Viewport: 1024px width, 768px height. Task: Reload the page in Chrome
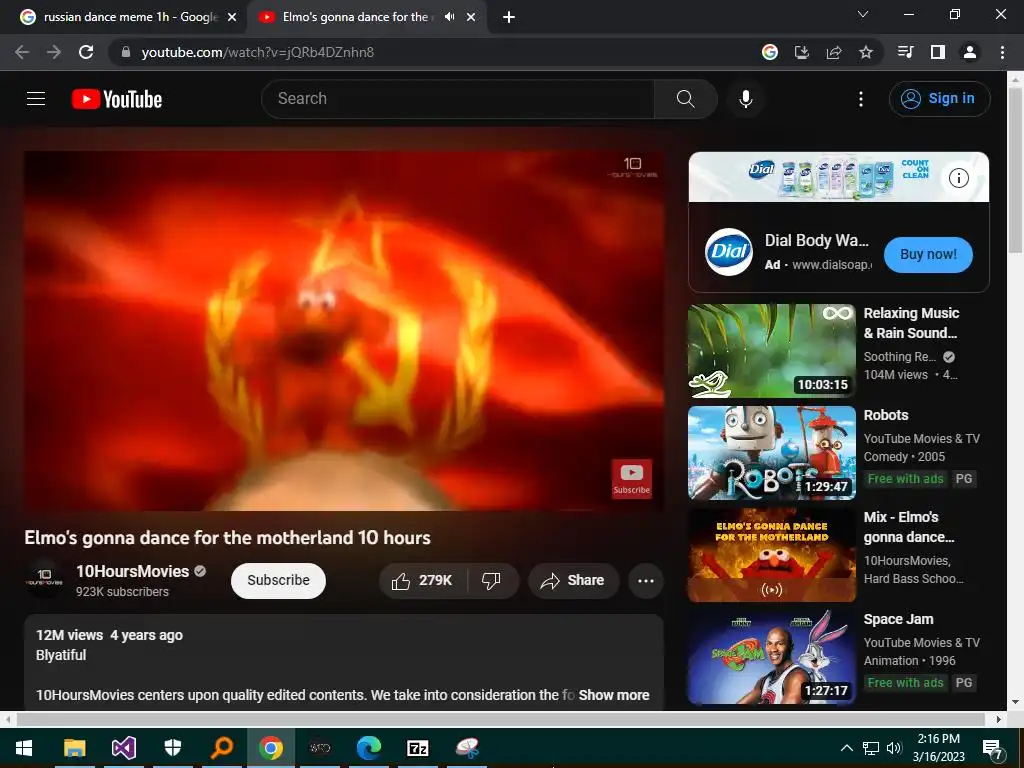(86, 52)
